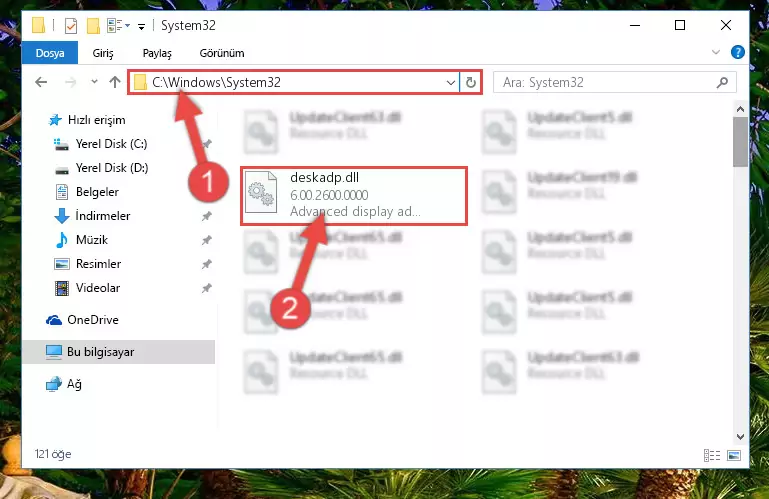
Task: Click the pin icon next to Müzik
Action: (207, 240)
